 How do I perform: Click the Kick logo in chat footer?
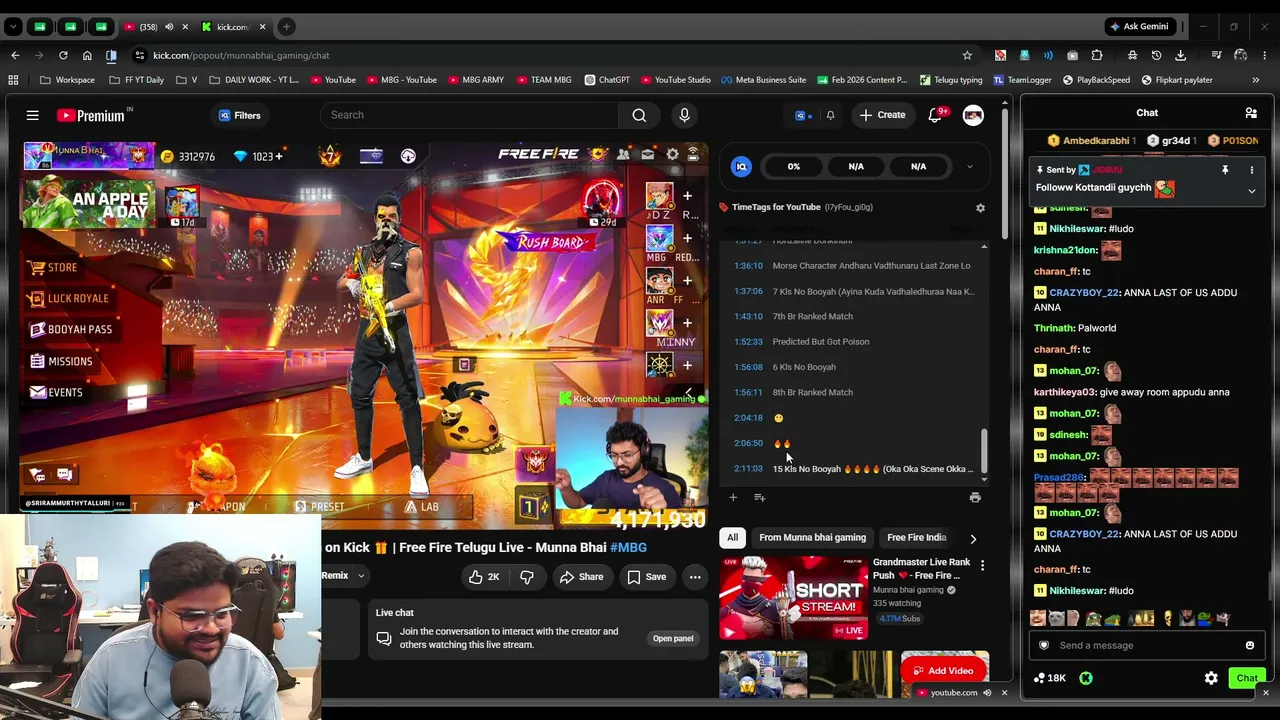[x=1086, y=679]
